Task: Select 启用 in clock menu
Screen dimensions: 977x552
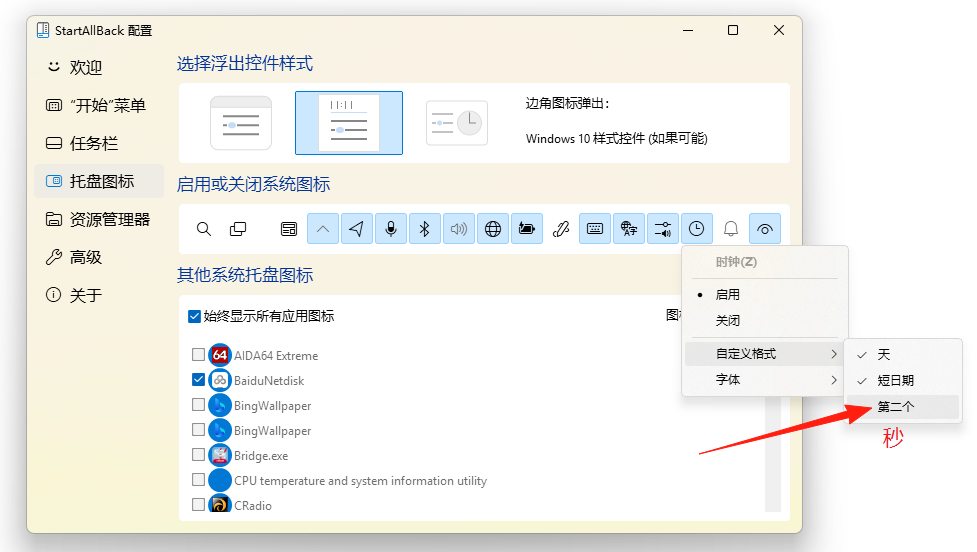Action: tap(765, 295)
